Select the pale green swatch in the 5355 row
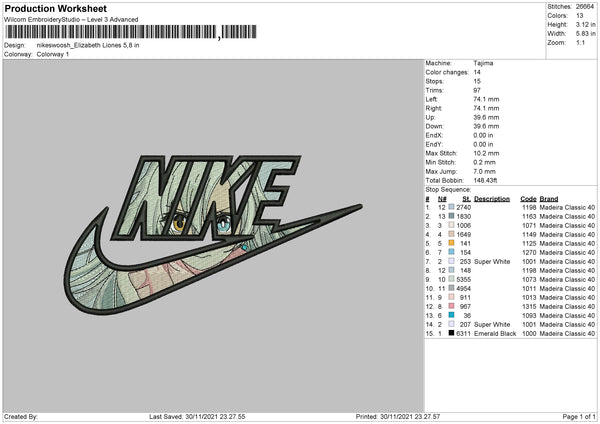Image resolution: width=600 pixels, height=424 pixels. pyautogui.click(x=452, y=279)
